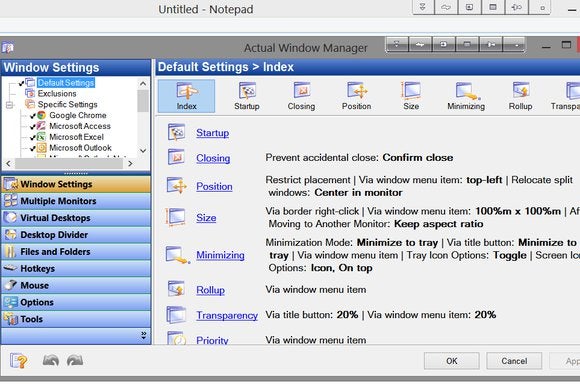Click double-down-arrow title button in Notepad window
Viewport: 580px width, 388px height.
423,7
